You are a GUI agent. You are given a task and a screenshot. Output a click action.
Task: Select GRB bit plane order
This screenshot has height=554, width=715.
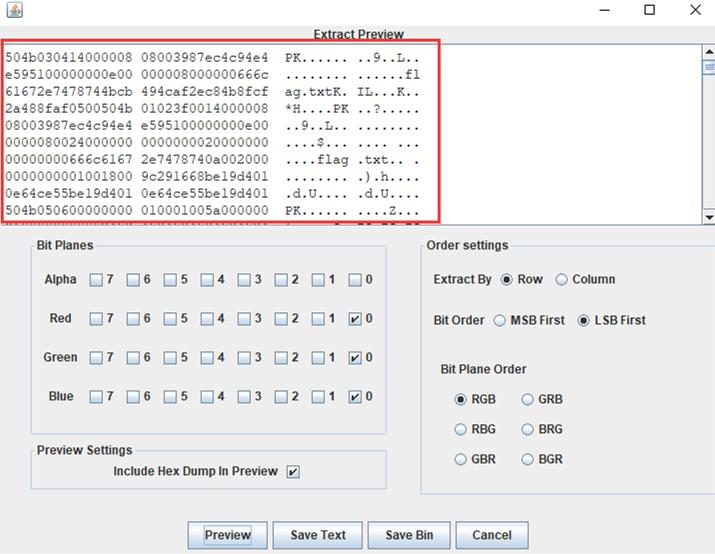point(528,399)
